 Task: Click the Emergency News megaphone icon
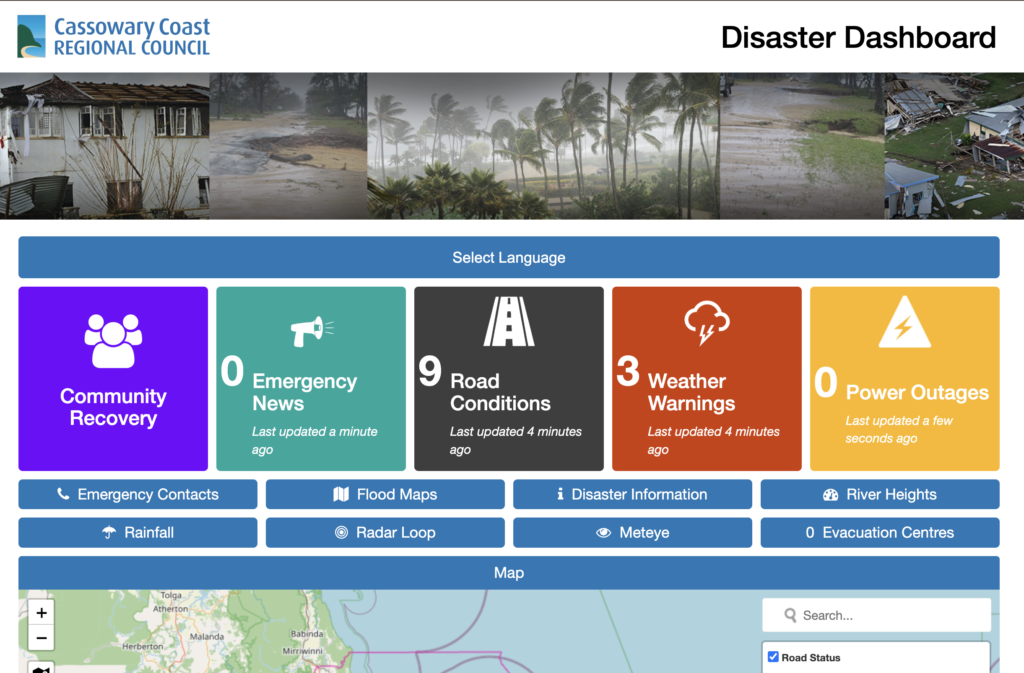pyautogui.click(x=312, y=331)
